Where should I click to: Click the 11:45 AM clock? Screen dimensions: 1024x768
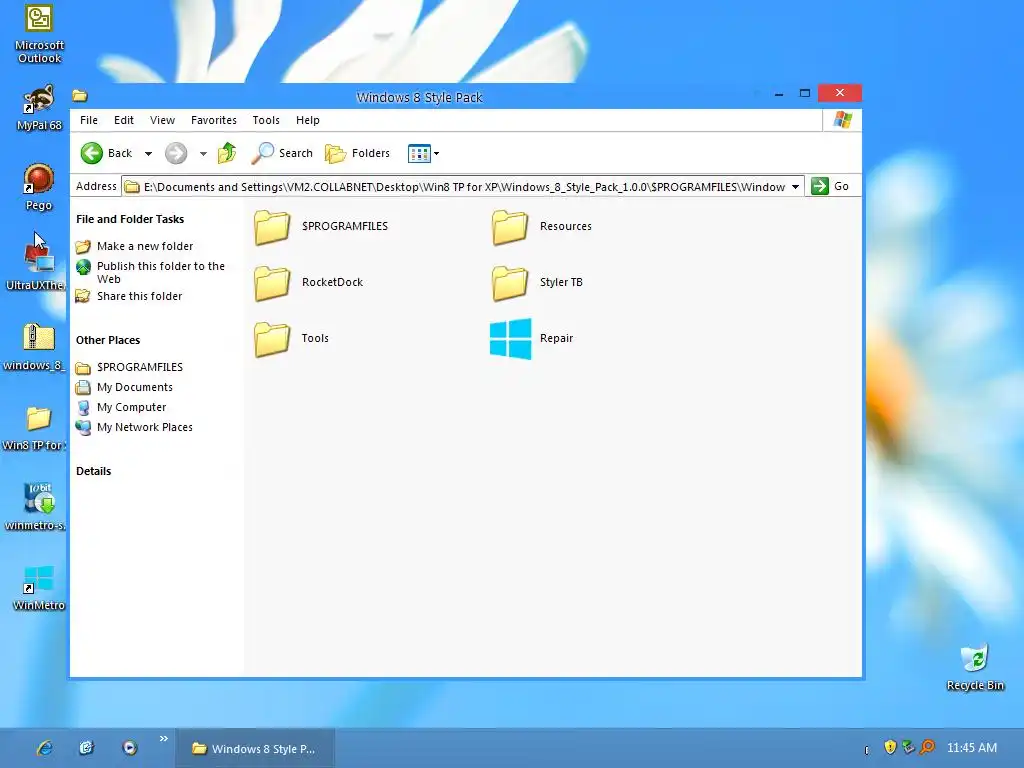(972, 748)
